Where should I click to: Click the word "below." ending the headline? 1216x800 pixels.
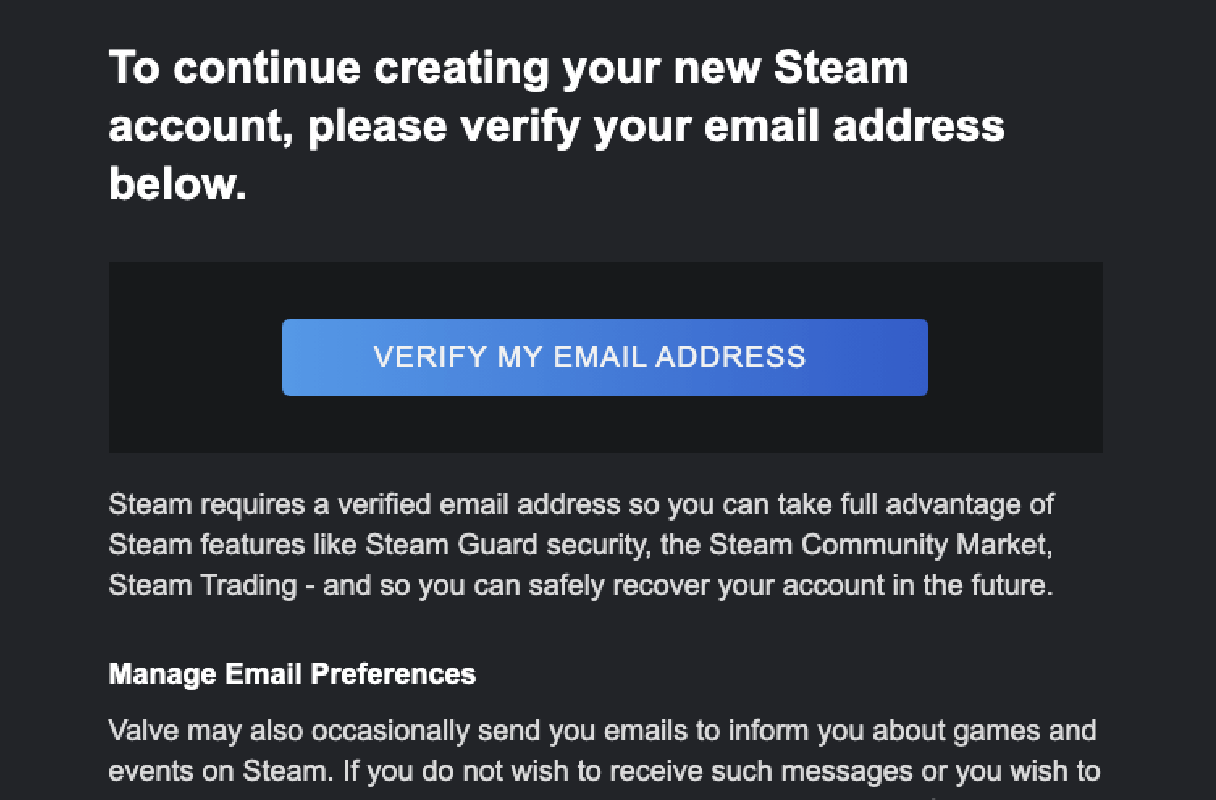pos(177,185)
